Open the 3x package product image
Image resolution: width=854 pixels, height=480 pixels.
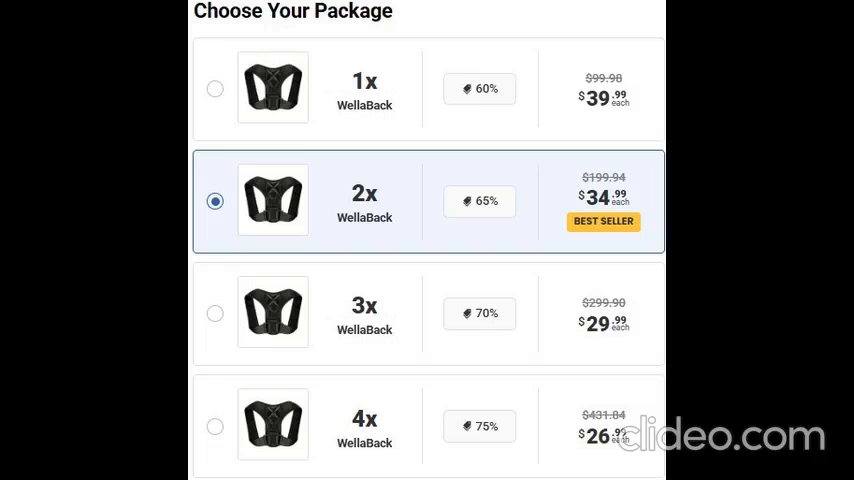point(273,313)
